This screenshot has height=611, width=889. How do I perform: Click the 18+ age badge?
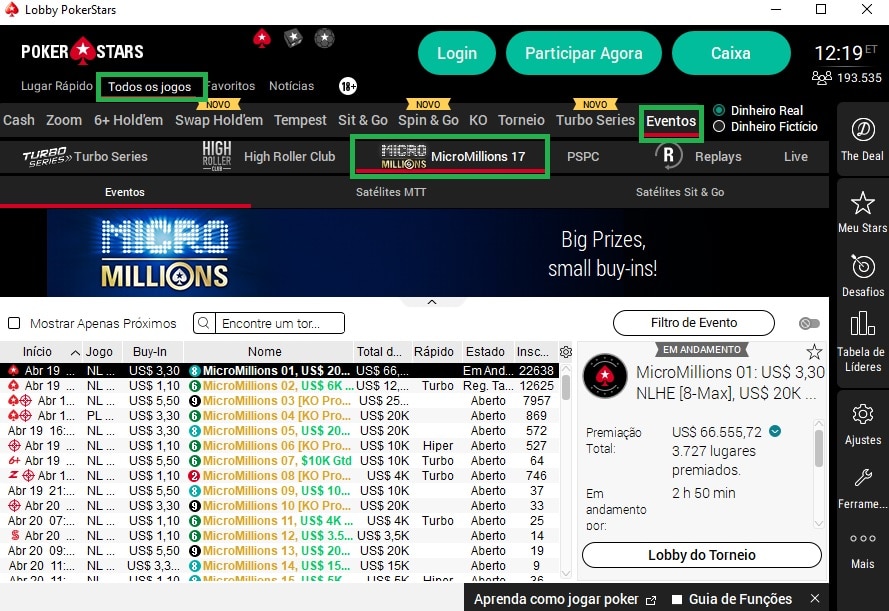348,86
